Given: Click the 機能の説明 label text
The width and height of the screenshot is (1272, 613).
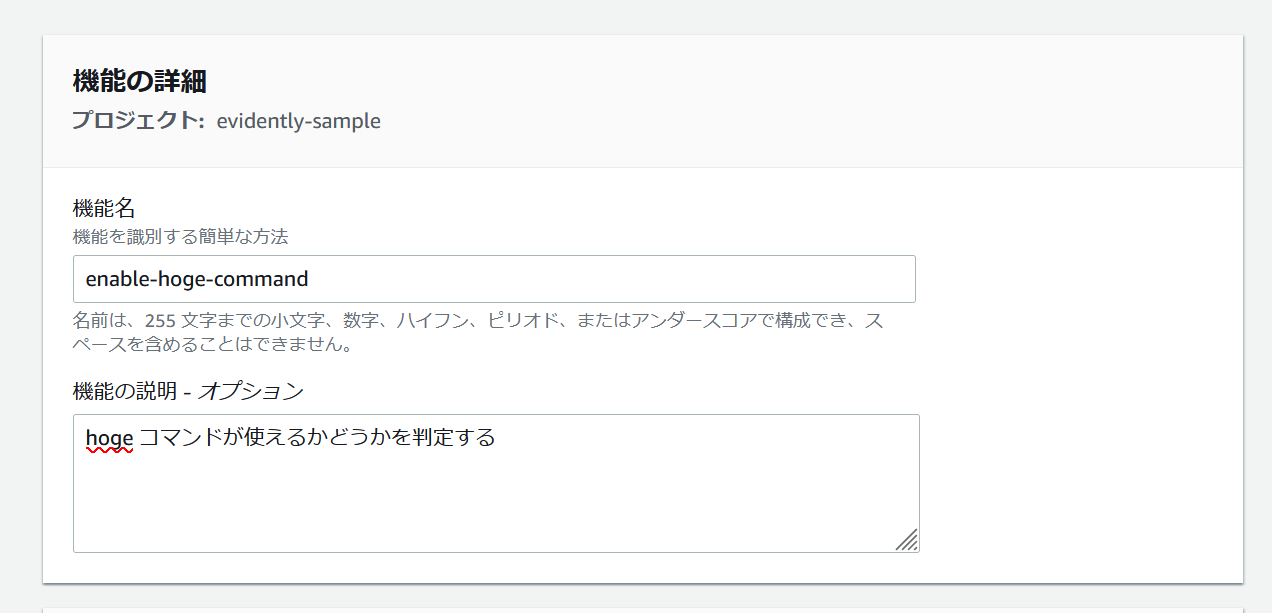Looking at the screenshot, I should [x=126, y=390].
